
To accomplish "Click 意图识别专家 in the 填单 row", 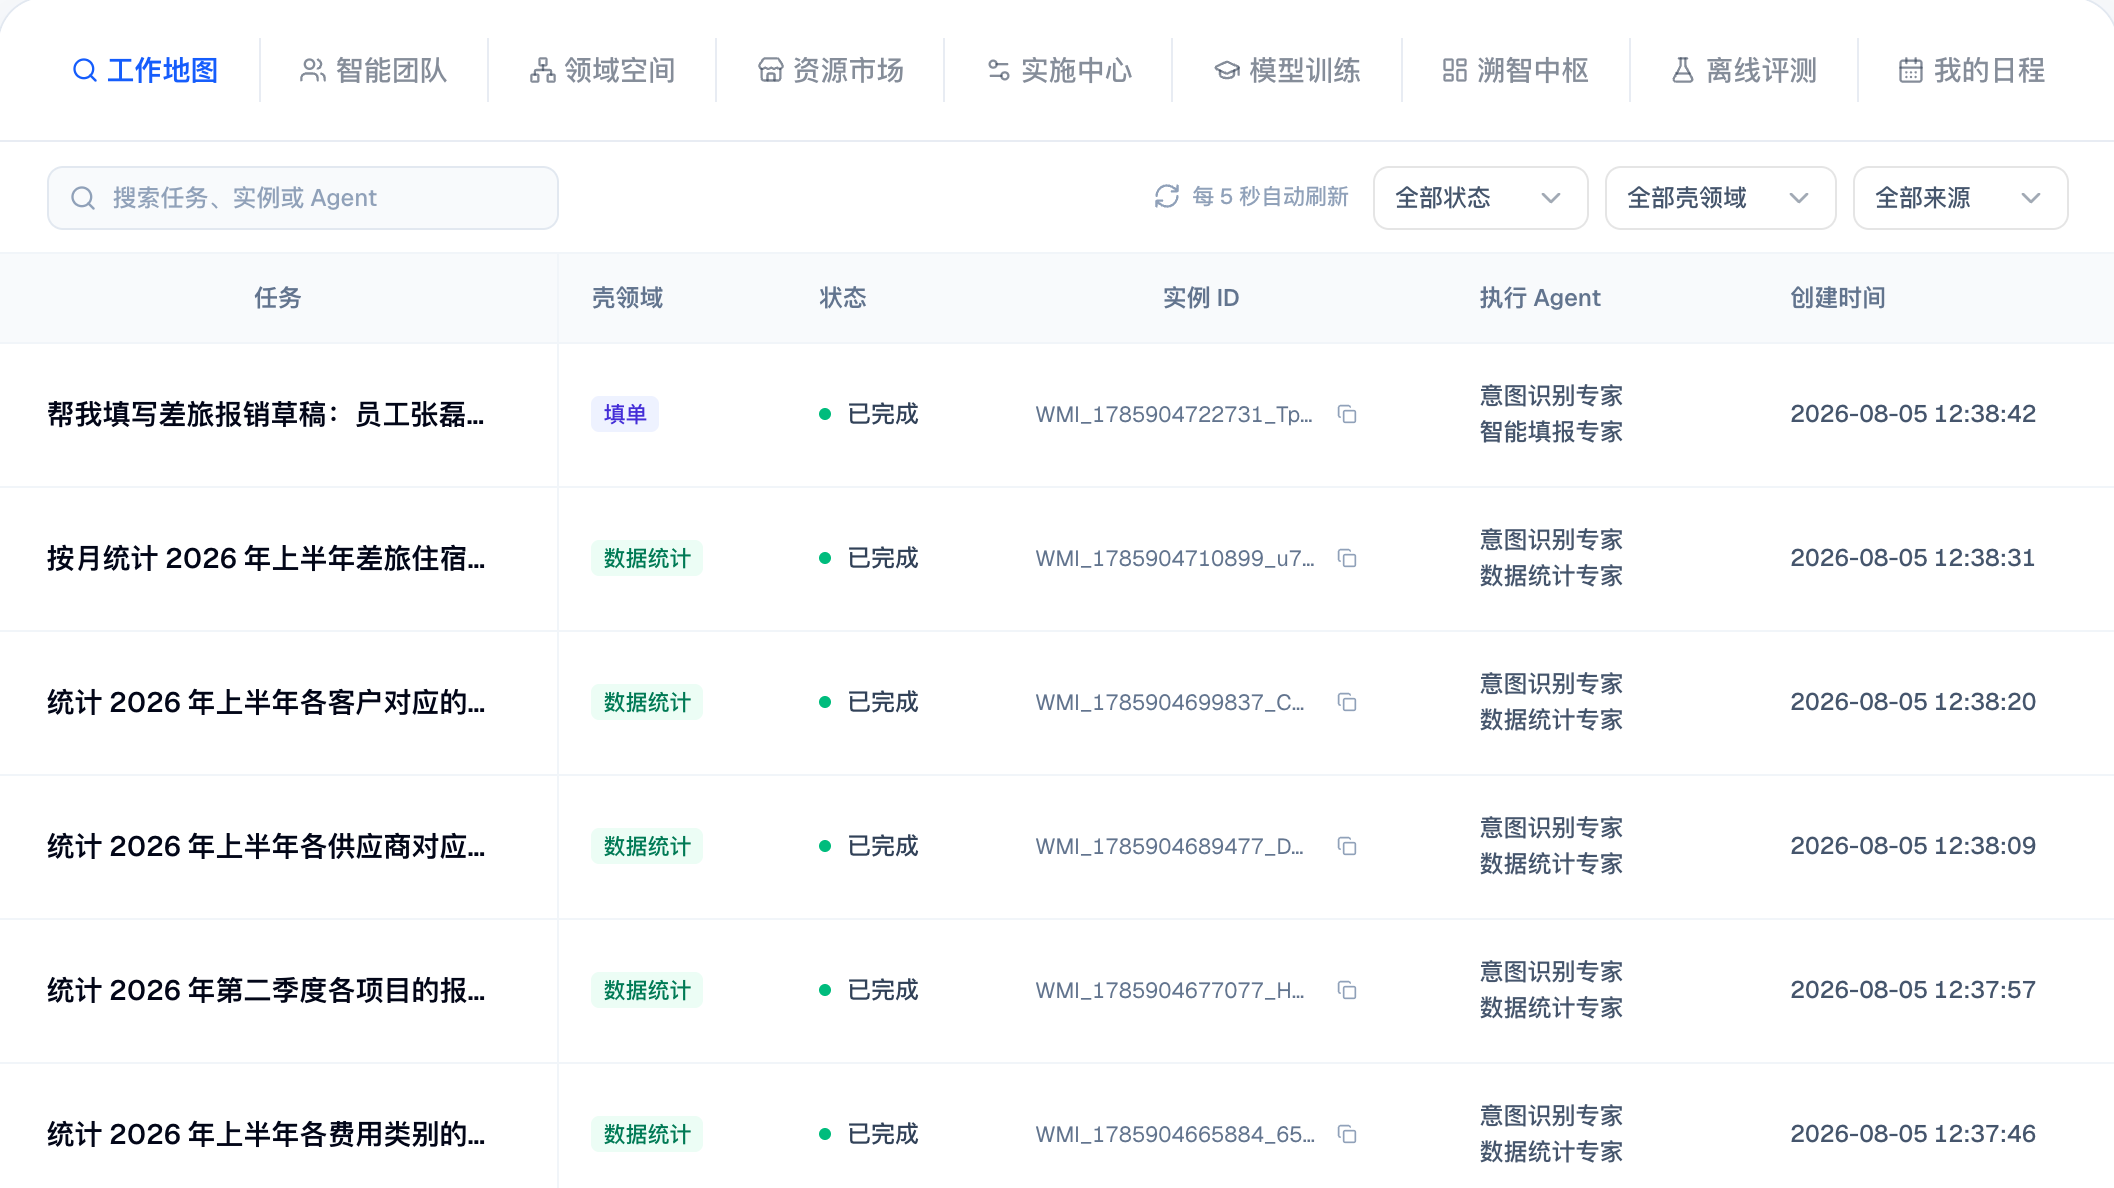I will pos(1551,396).
